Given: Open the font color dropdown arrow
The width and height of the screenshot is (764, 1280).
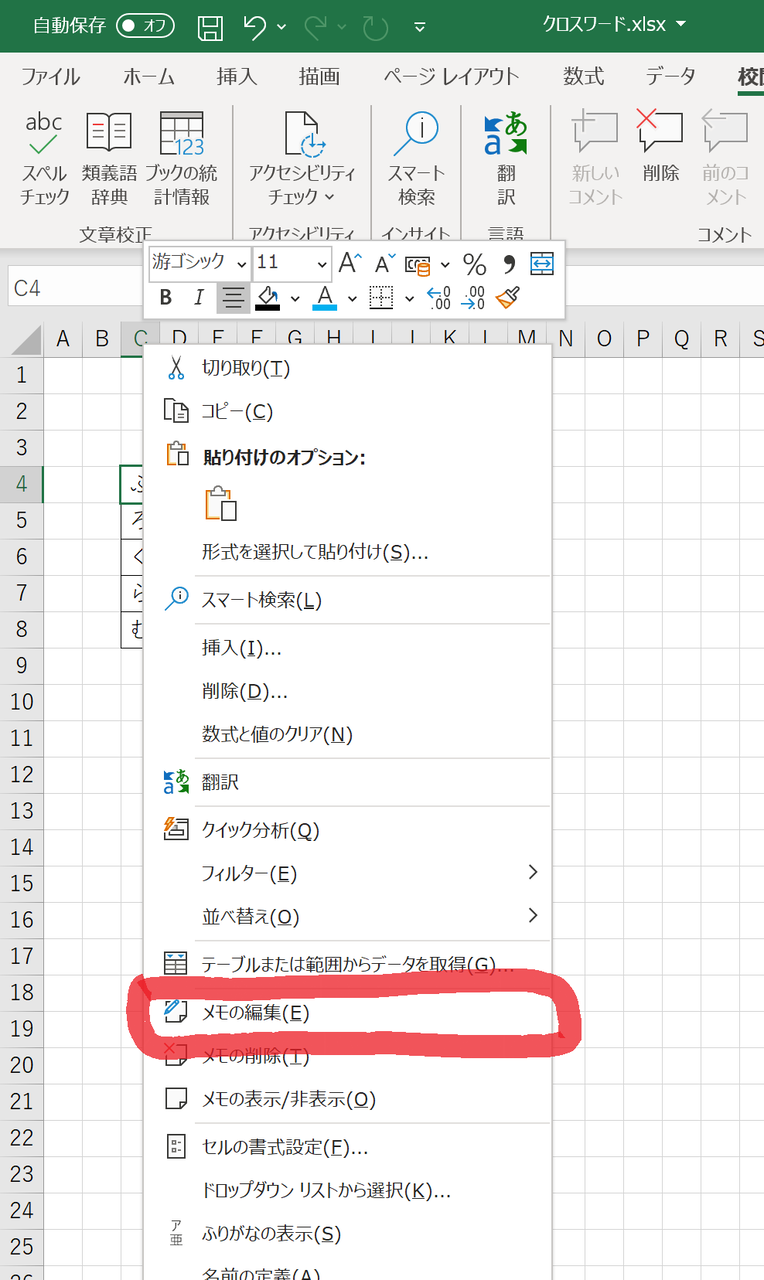Looking at the screenshot, I should 352,298.
